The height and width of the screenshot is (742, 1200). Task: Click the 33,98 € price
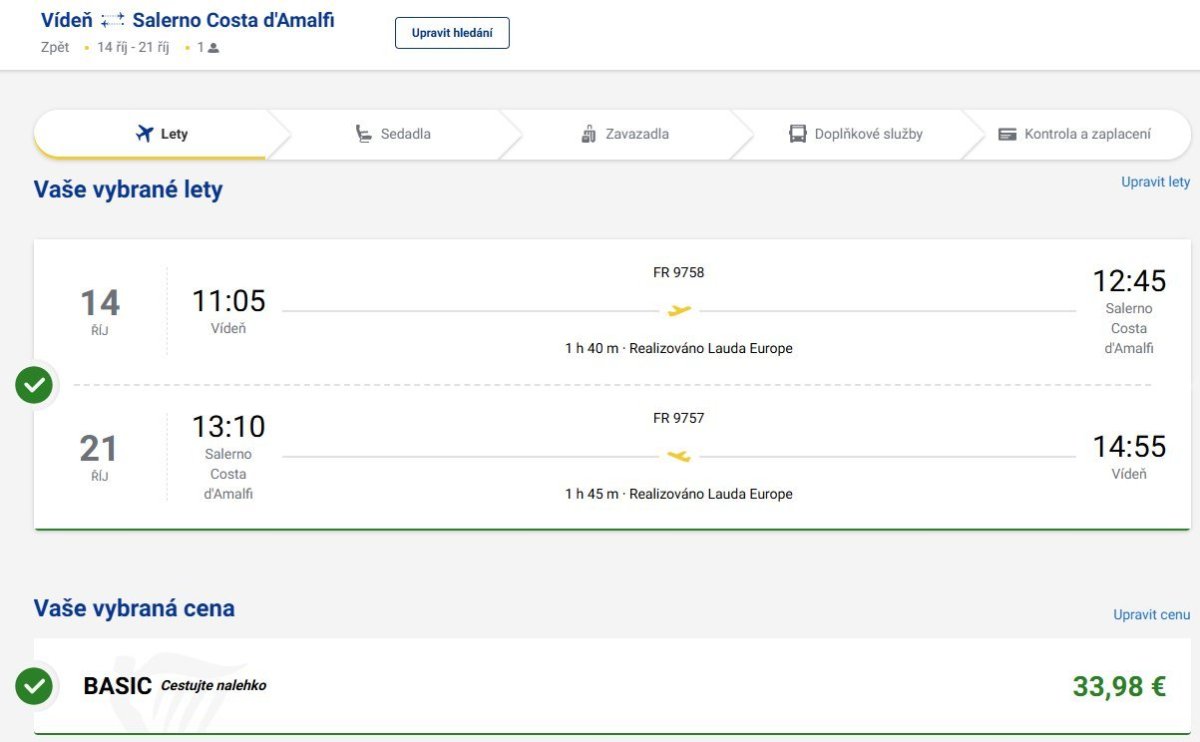click(1119, 687)
